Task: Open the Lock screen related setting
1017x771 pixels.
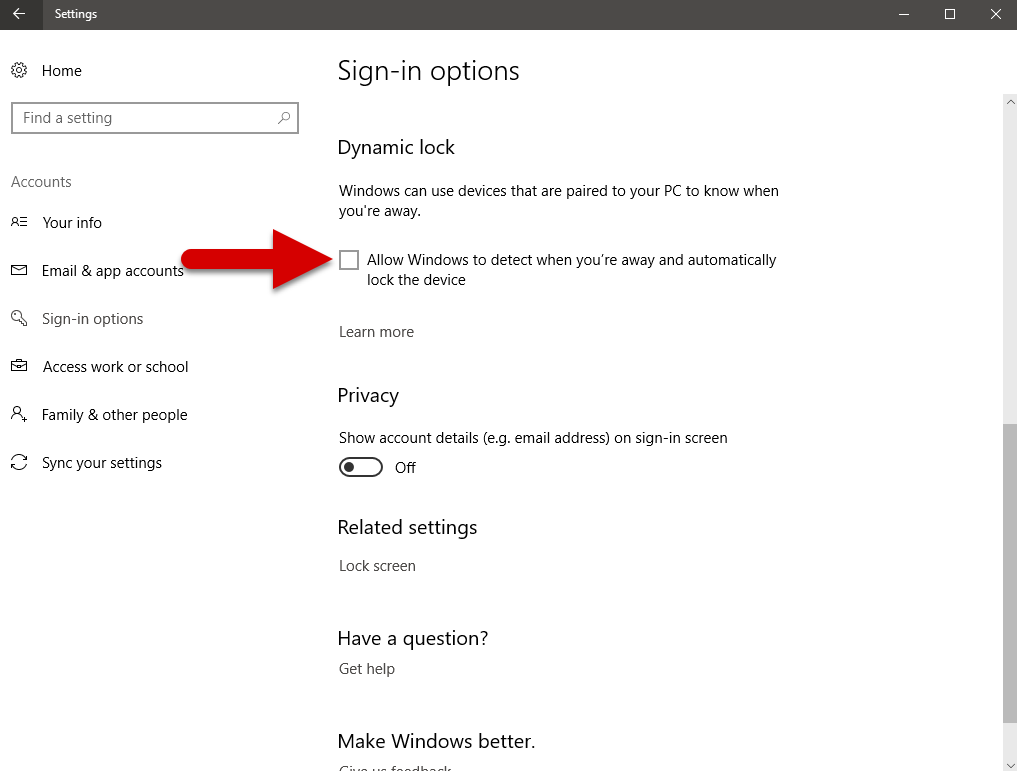Action: (x=377, y=565)
